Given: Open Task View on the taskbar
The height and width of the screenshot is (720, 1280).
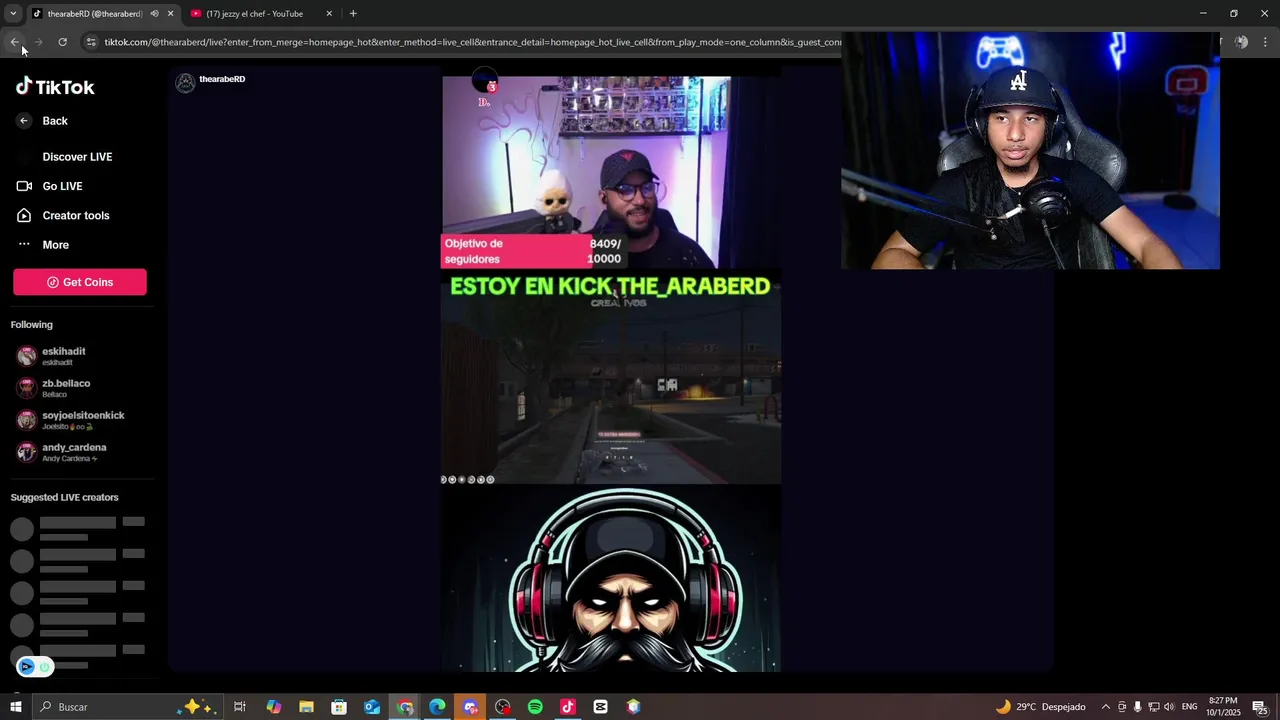Looking at the screenshot, I should tap(240, 707).
